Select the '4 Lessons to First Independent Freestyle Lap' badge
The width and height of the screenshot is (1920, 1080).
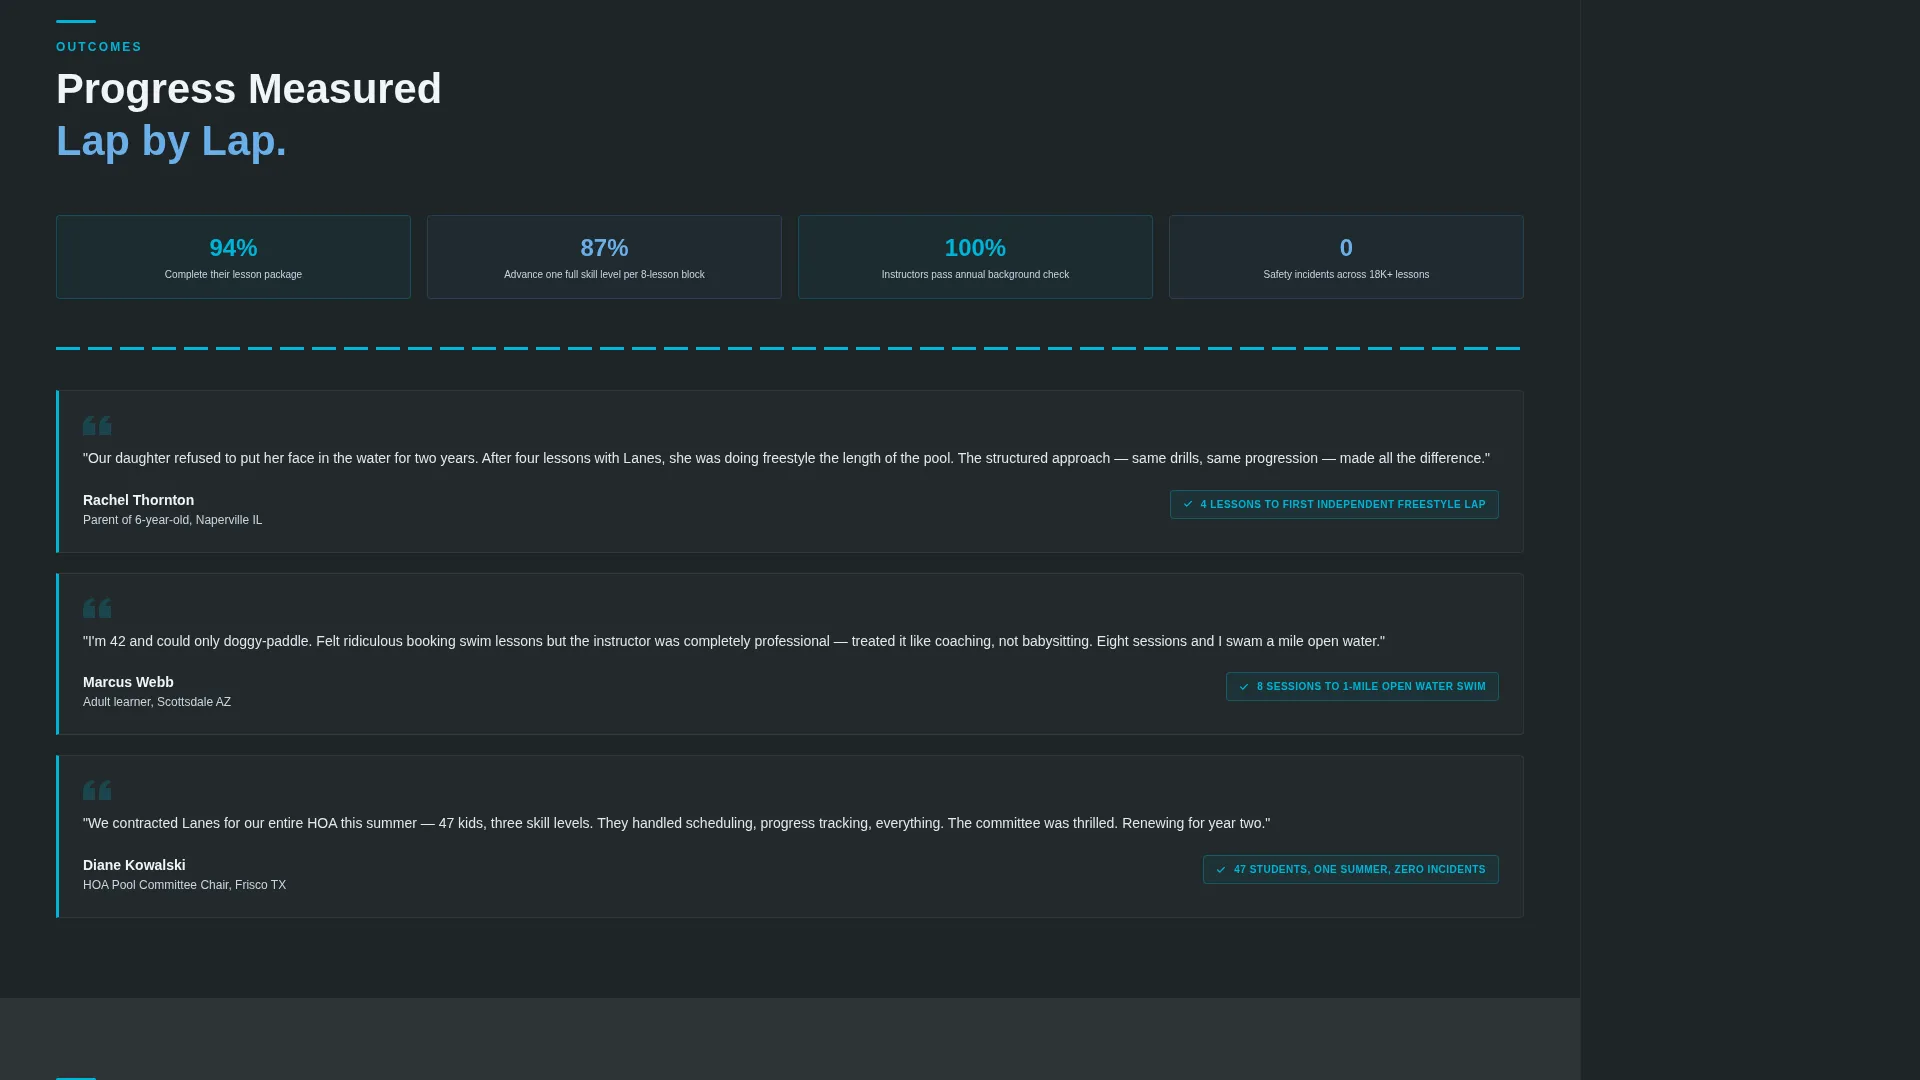1334,504
